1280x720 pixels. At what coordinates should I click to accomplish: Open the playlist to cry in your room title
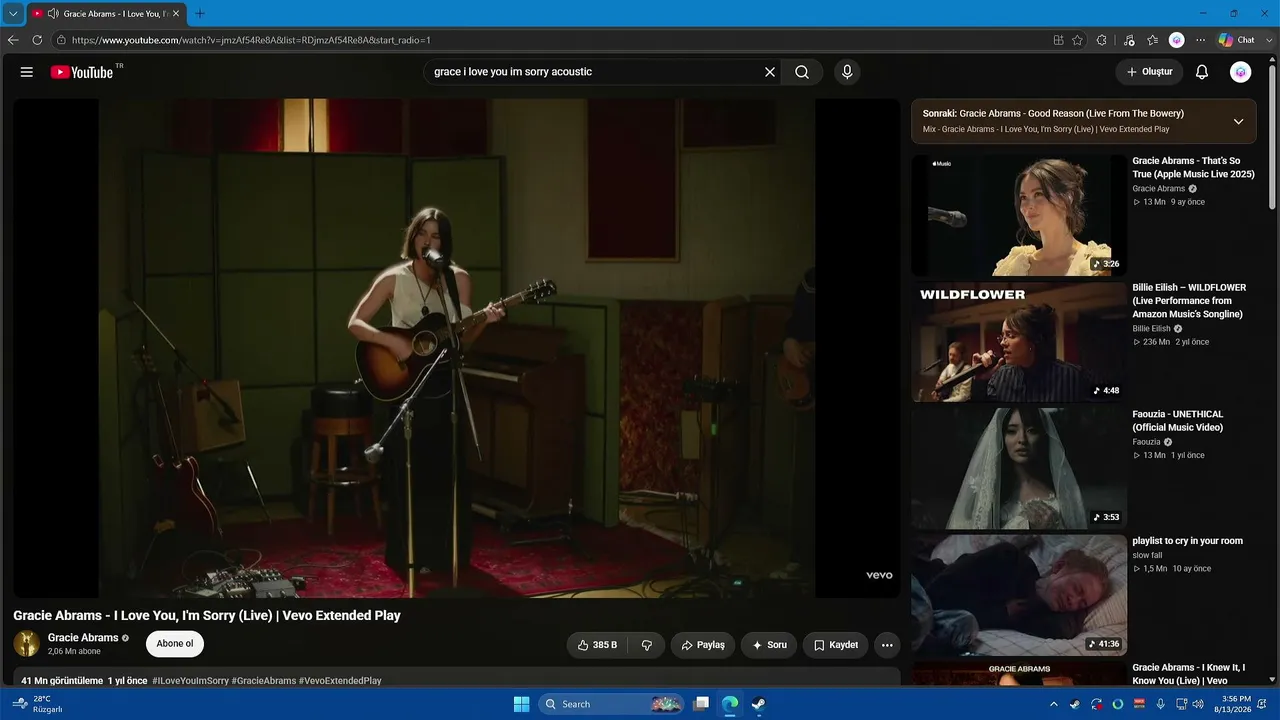[1187, 541]
